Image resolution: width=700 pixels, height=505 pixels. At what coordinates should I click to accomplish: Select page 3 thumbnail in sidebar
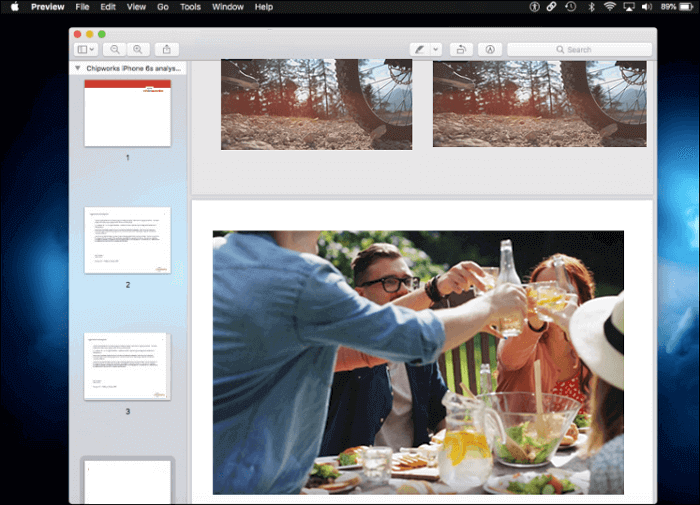coord(127,366)
